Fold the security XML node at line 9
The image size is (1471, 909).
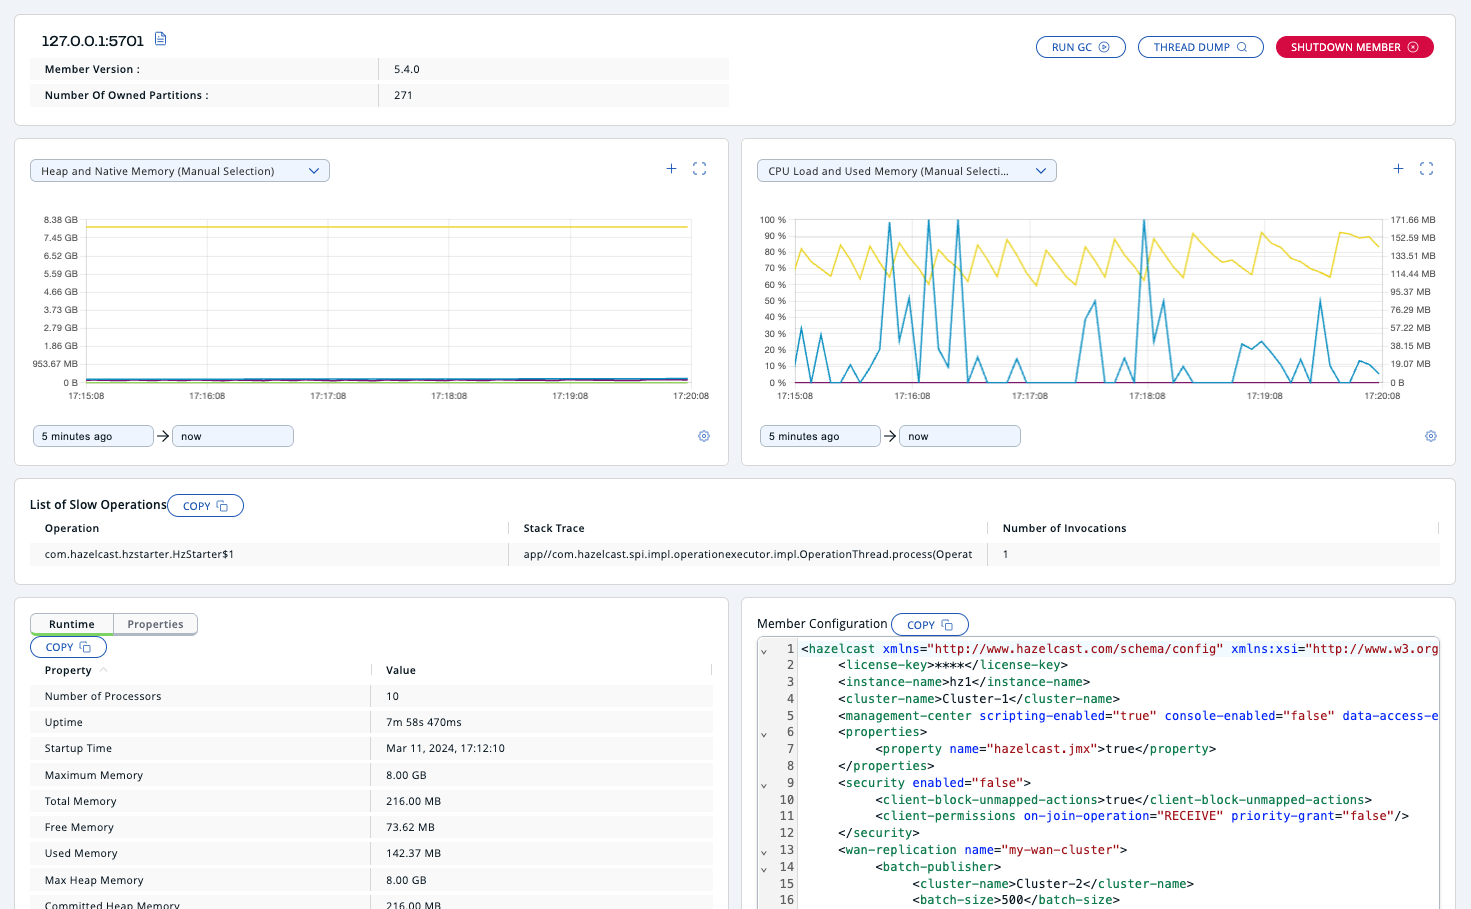point(764,785)
